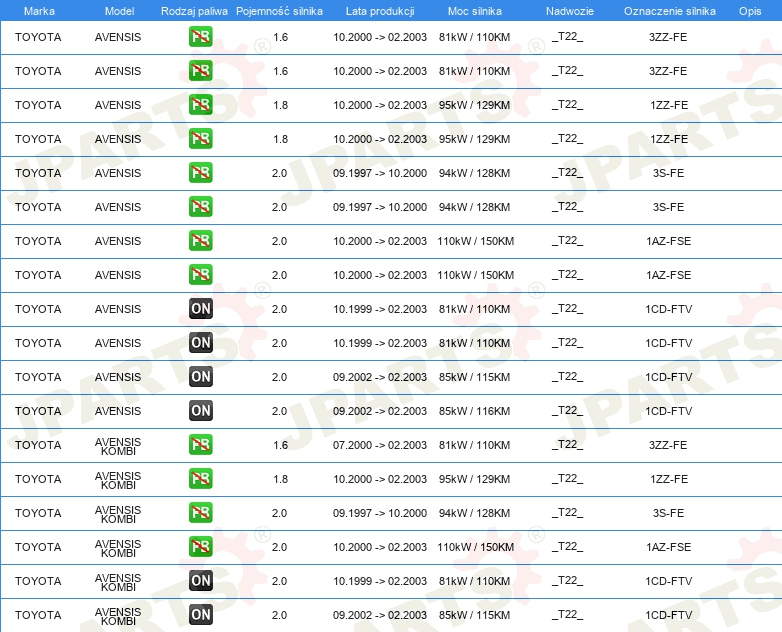Click the Rodzaj paliwa column header
The image size is (782, 632).
tap(194, 11)
